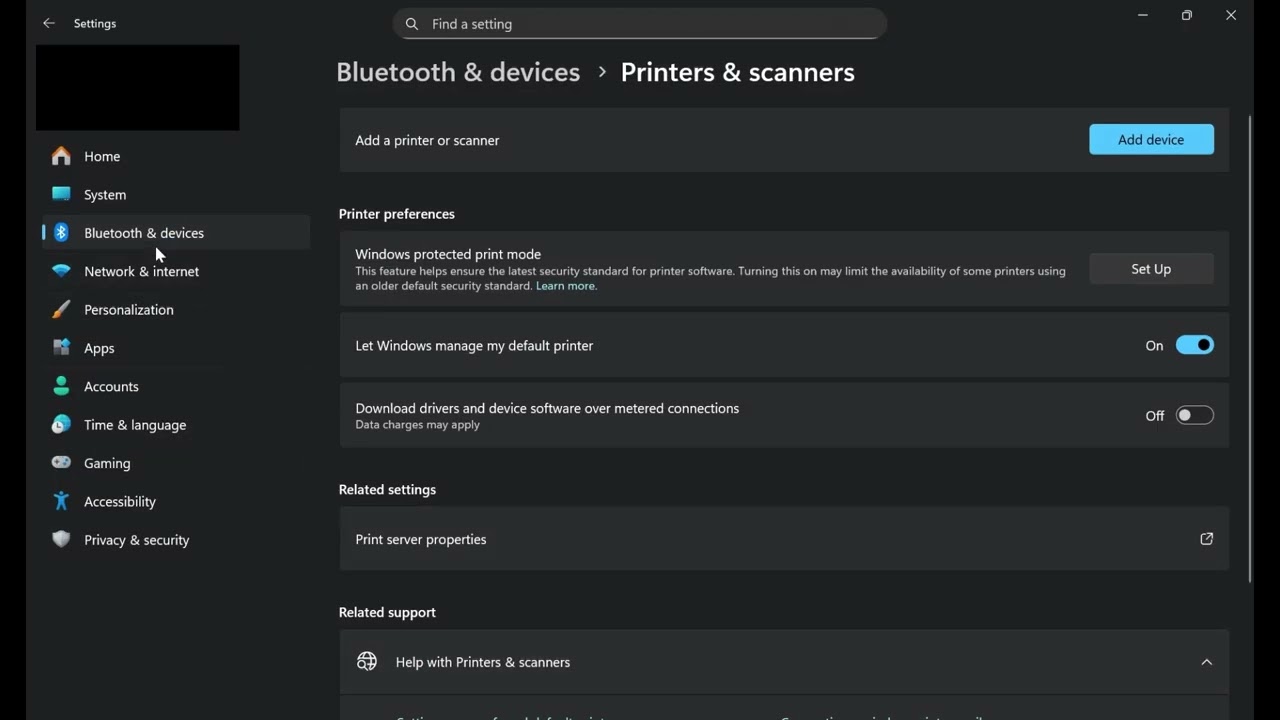Viewport: 1280px width, 720px height.
Task: Click the Apps icon in sidebar
Action: (61, 348)
